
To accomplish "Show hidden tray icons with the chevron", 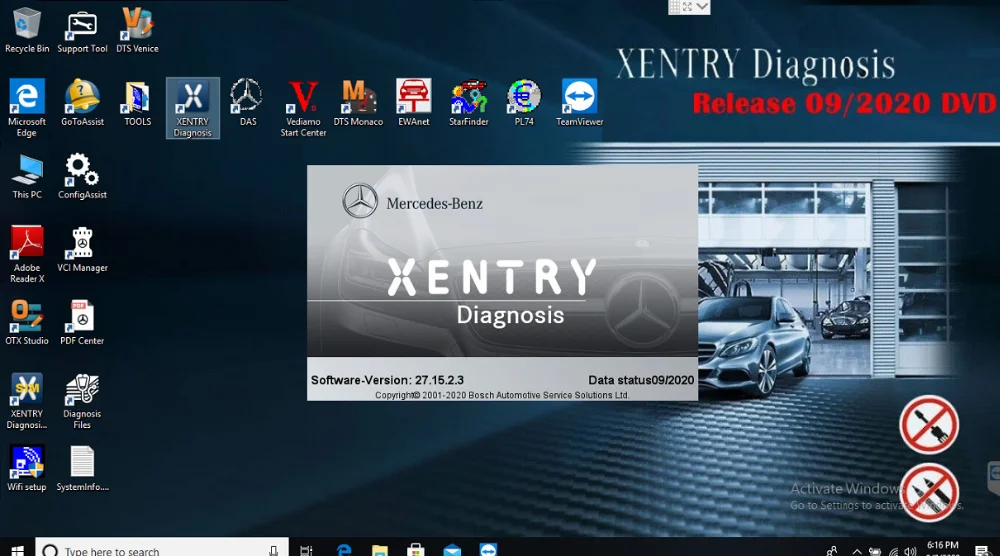I will click(x=857, y=552).
